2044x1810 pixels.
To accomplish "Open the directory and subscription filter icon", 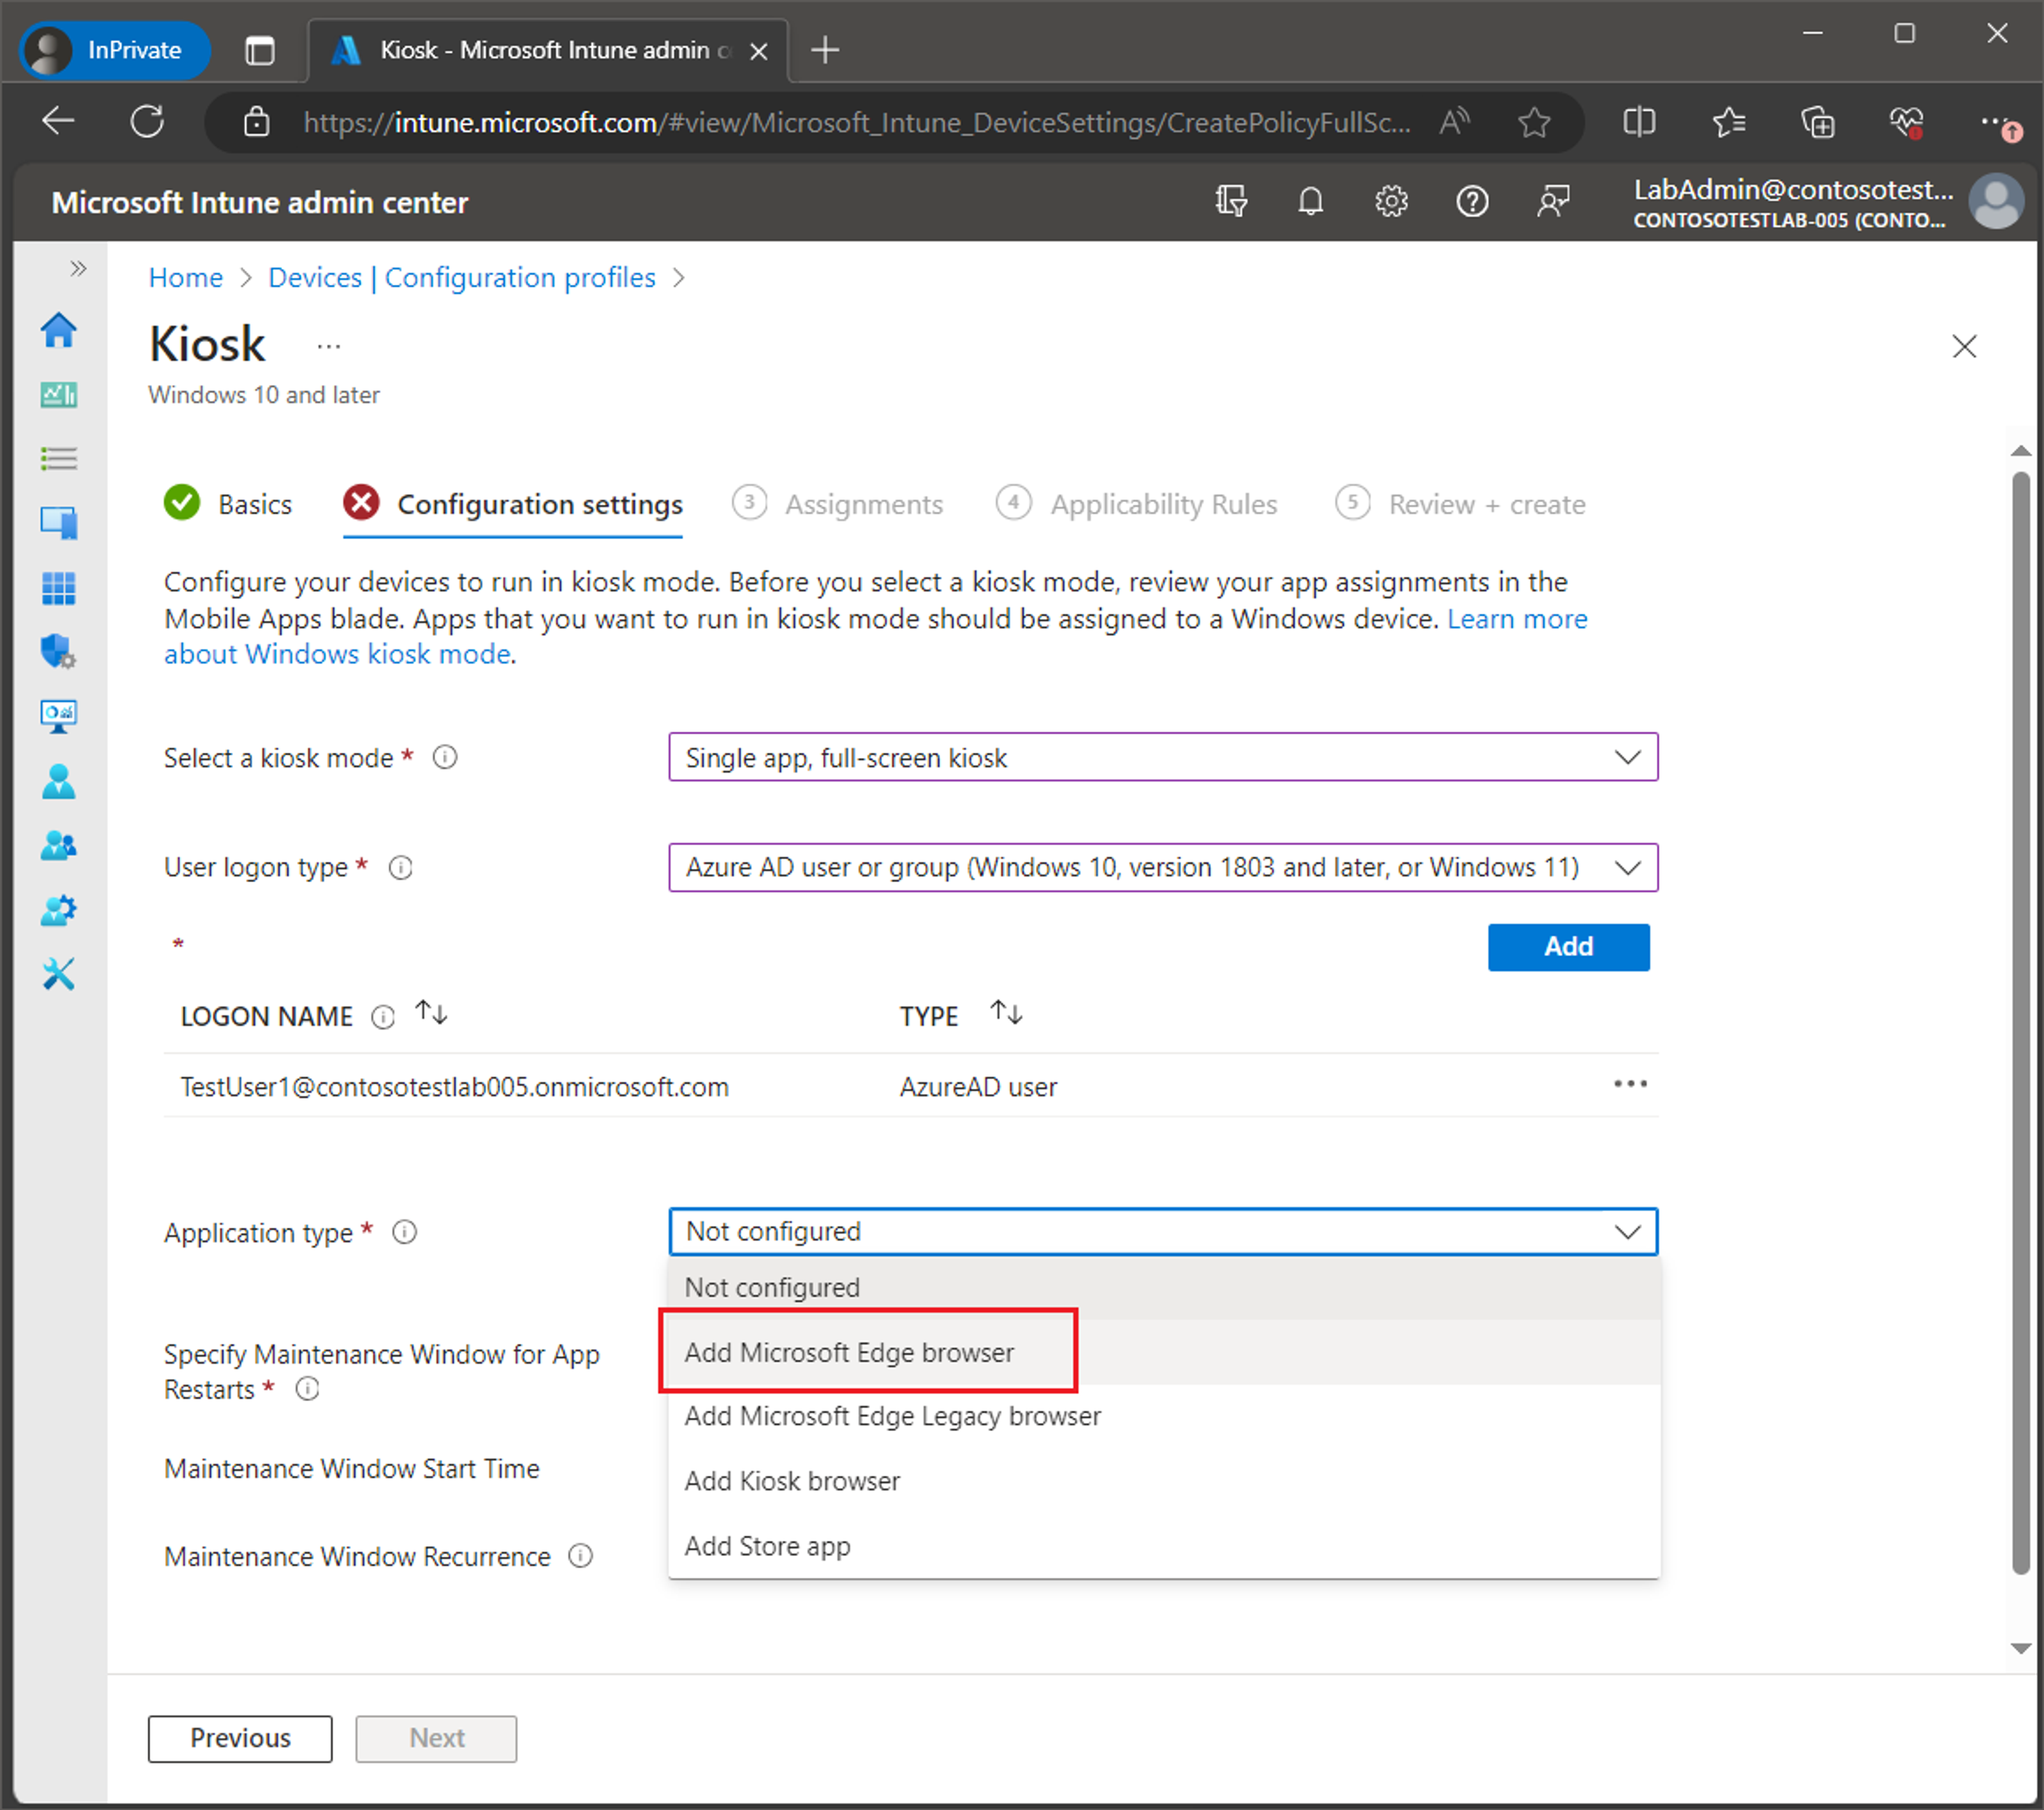I will [x=1230, y=202].
